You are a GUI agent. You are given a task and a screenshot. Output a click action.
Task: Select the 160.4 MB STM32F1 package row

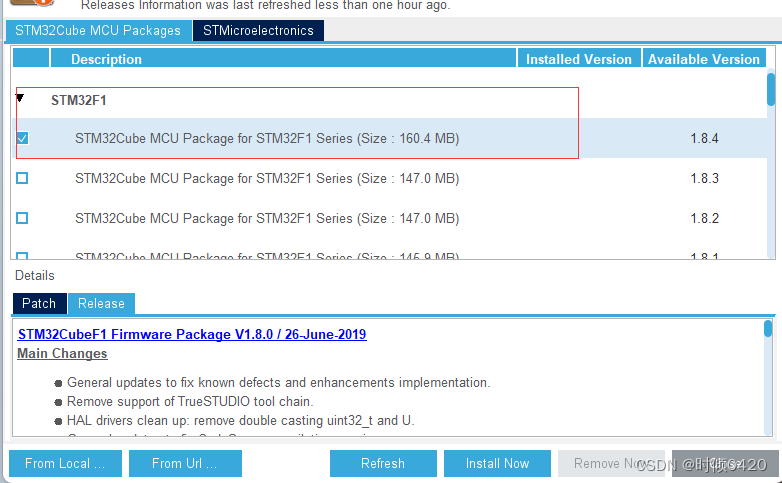(x=389, y=138)
